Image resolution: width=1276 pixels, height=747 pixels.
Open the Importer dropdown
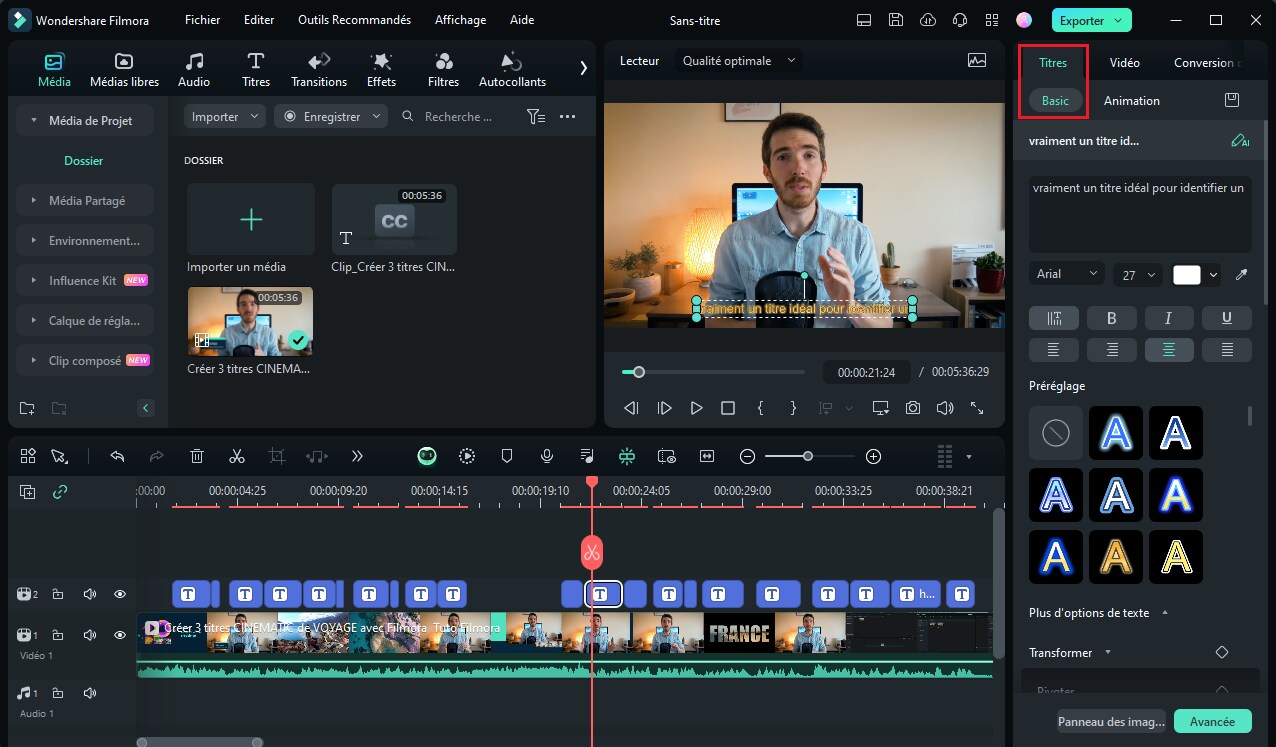click(x=225, y=117)
